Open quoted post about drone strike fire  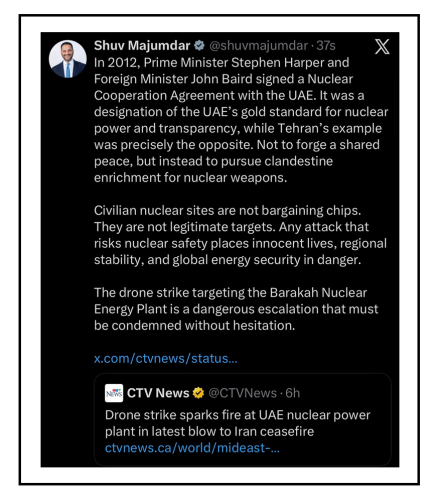point(243,419)
